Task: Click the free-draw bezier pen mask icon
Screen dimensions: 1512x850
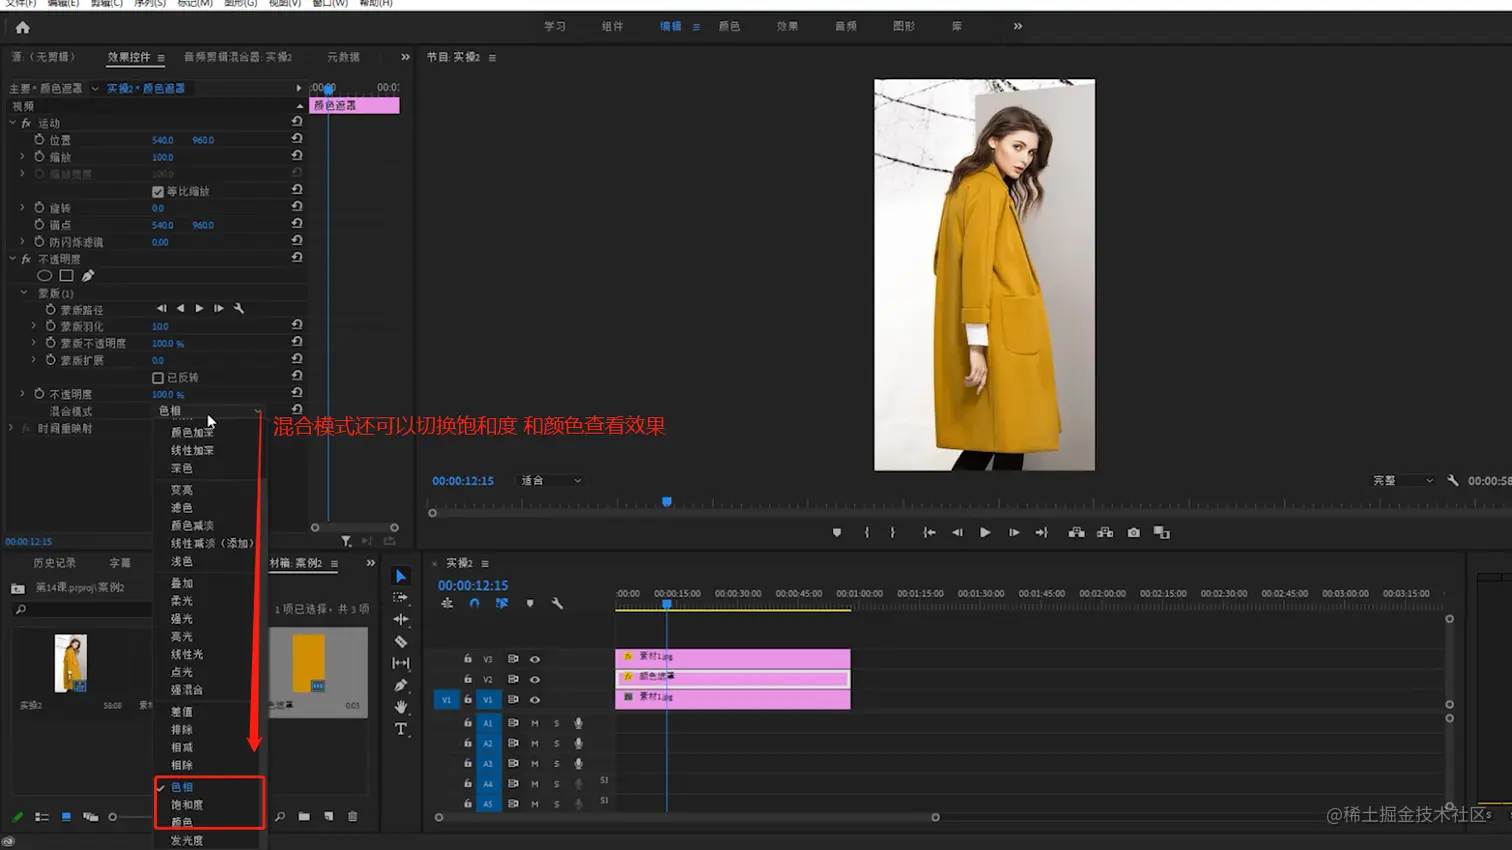Action: pyautogui.click(x=88, y=276)
